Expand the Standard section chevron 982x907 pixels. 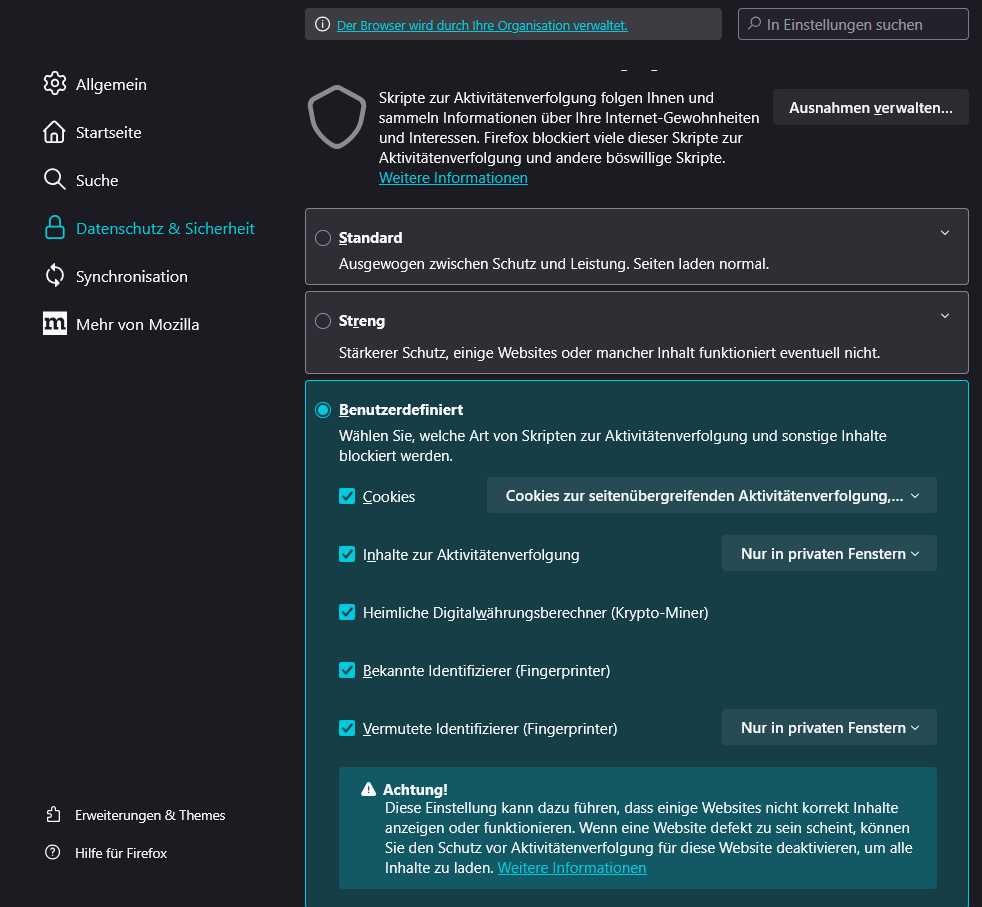point(945,233)
